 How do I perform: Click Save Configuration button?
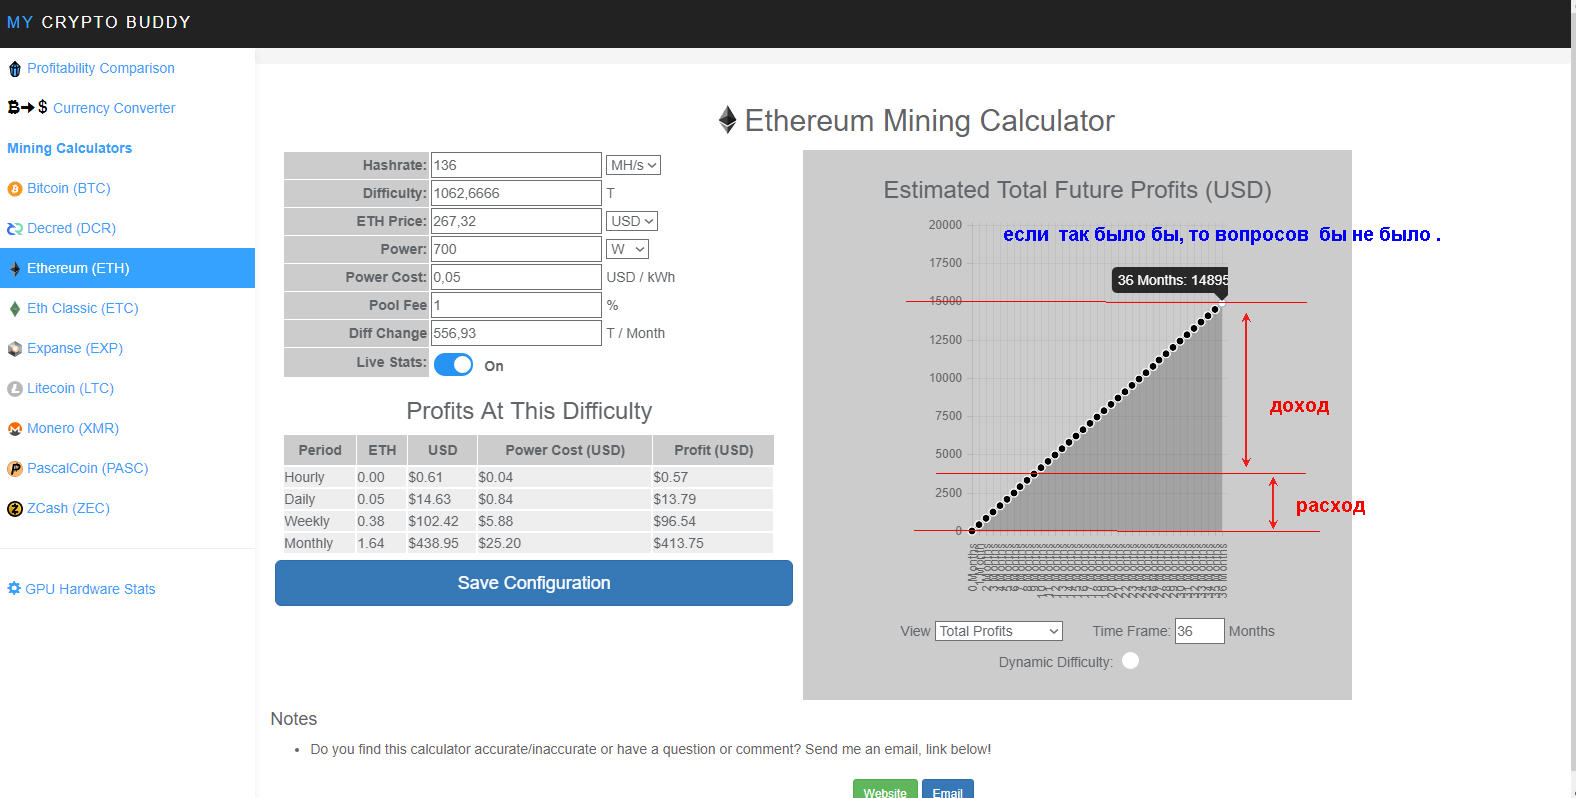(x=534, y=583)
